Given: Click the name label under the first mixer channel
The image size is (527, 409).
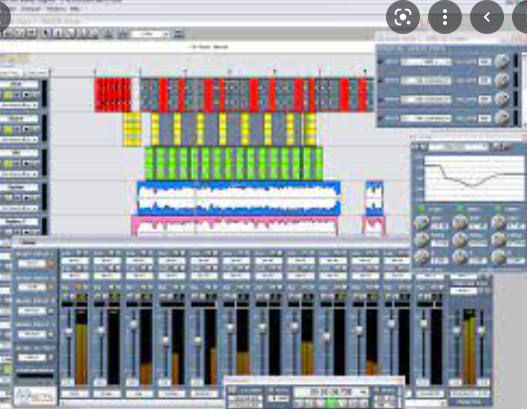Looking at the screenshot, I should (x=75, y=394).
